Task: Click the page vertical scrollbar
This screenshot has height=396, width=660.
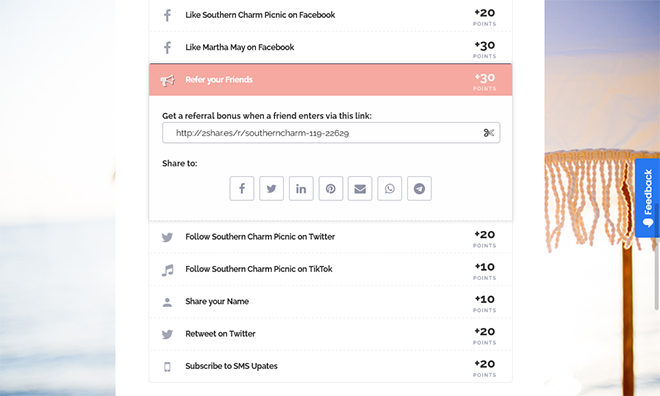Action: pos(657,257)
